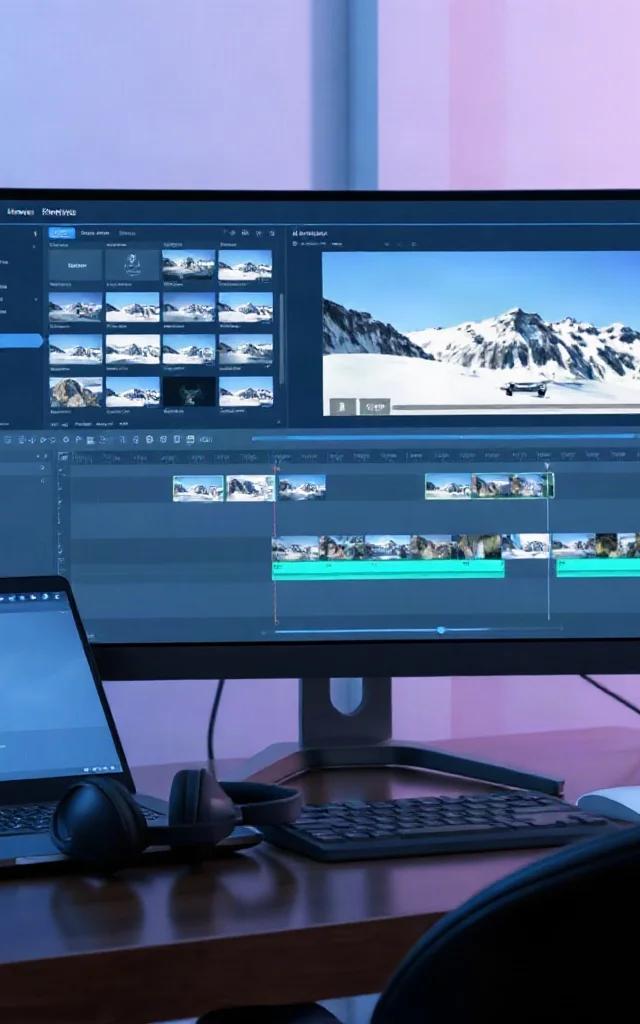
Task: Click the media panel vertical scrollbar
Action: click(281, 338)
